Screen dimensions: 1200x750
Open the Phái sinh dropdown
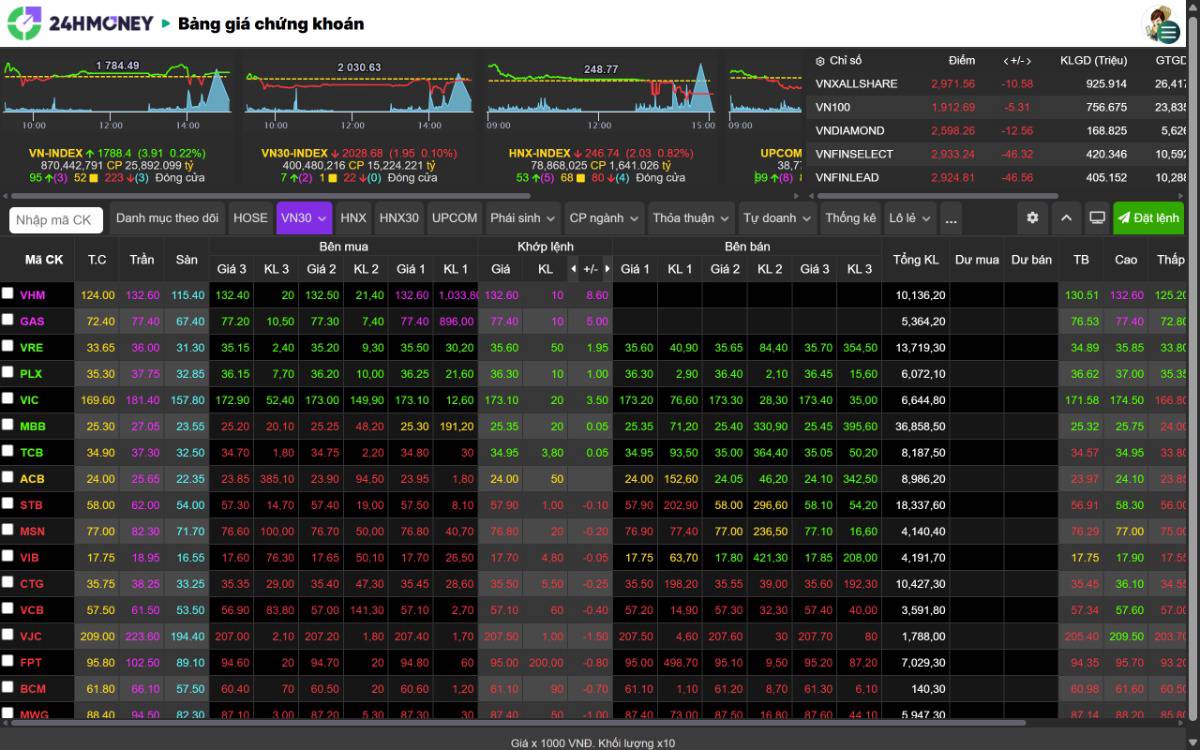click(x=523, y=218)
